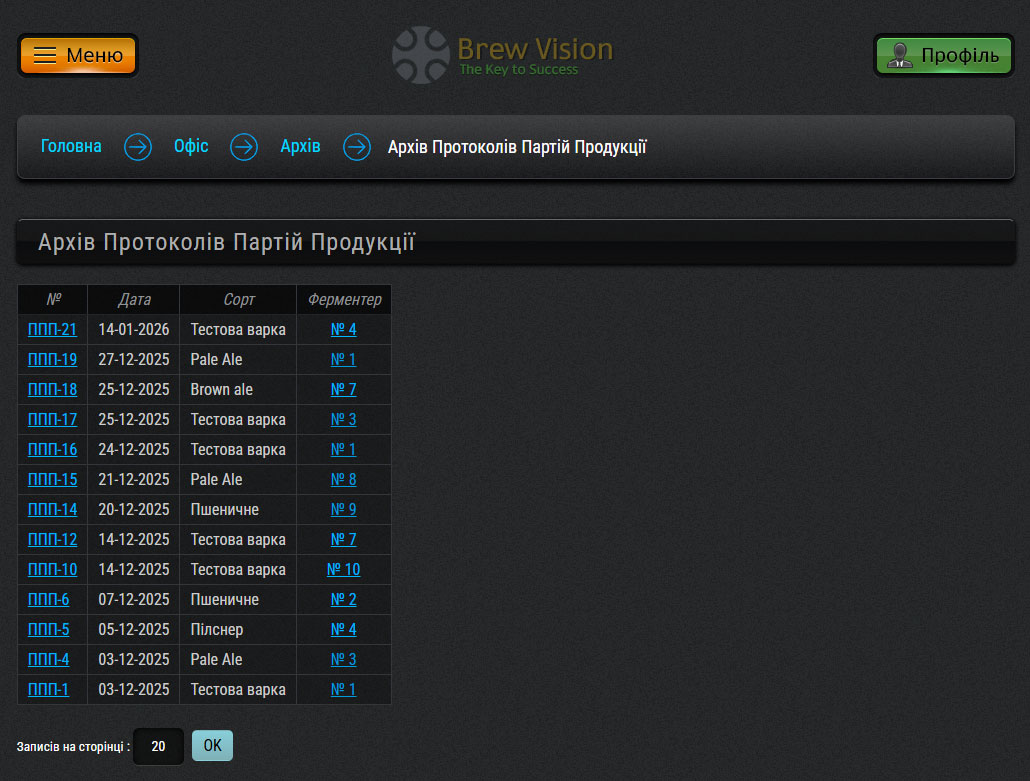Screen dimensions: 1030x781
Task: Click the arrow icon after Архів
Action: tap(357, 147)
